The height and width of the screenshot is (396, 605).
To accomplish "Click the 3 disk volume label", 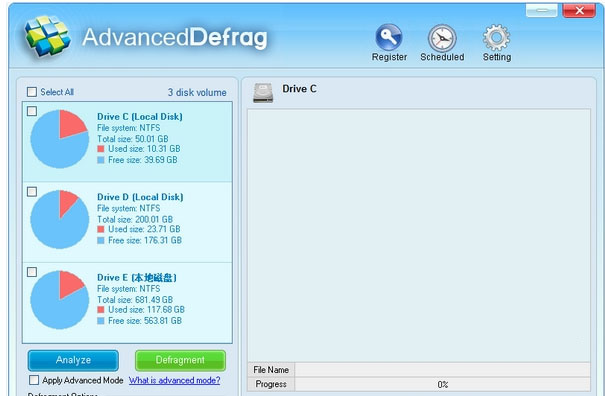I will click(x=197, y=93).
